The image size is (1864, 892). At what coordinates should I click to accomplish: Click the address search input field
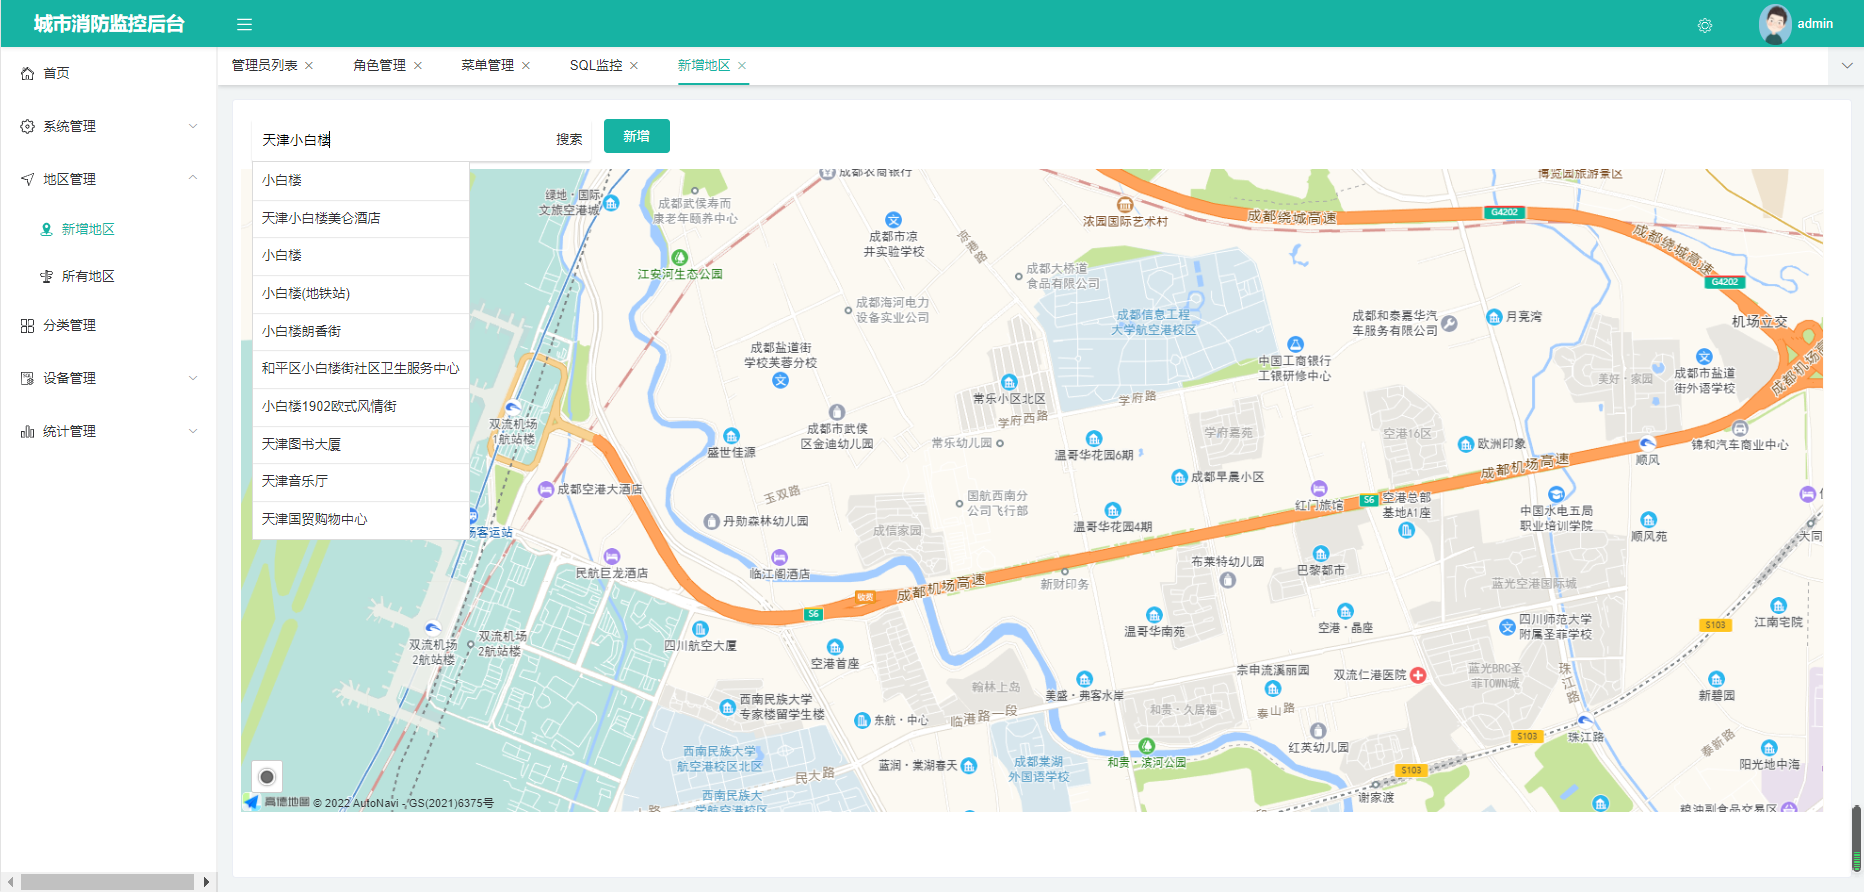point(400,140)
